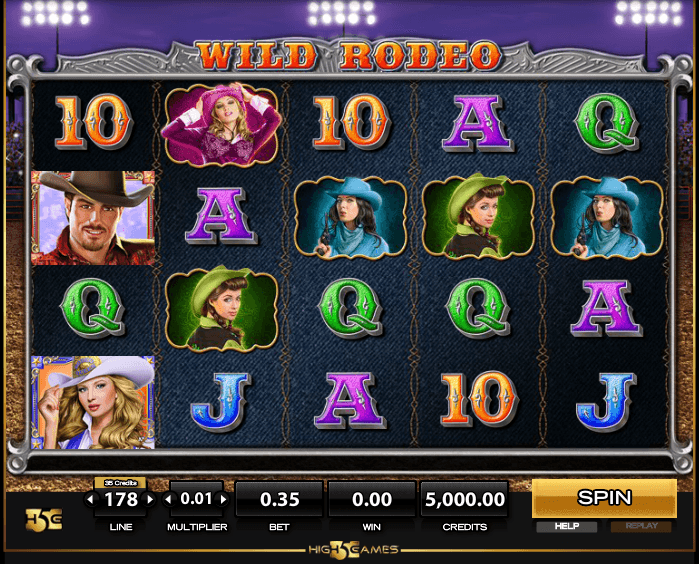Open the HELP screen

click(x=567, y=527)
